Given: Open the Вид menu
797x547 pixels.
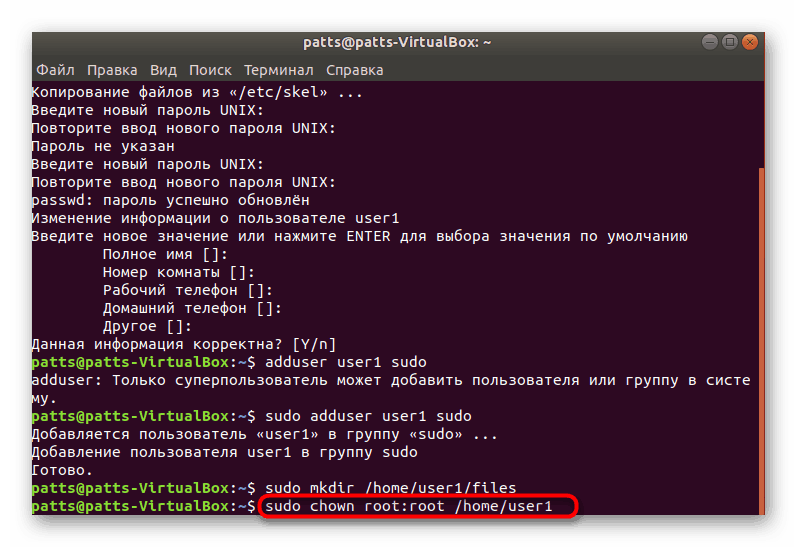Looking at the screenshot, I should (163, 70).
